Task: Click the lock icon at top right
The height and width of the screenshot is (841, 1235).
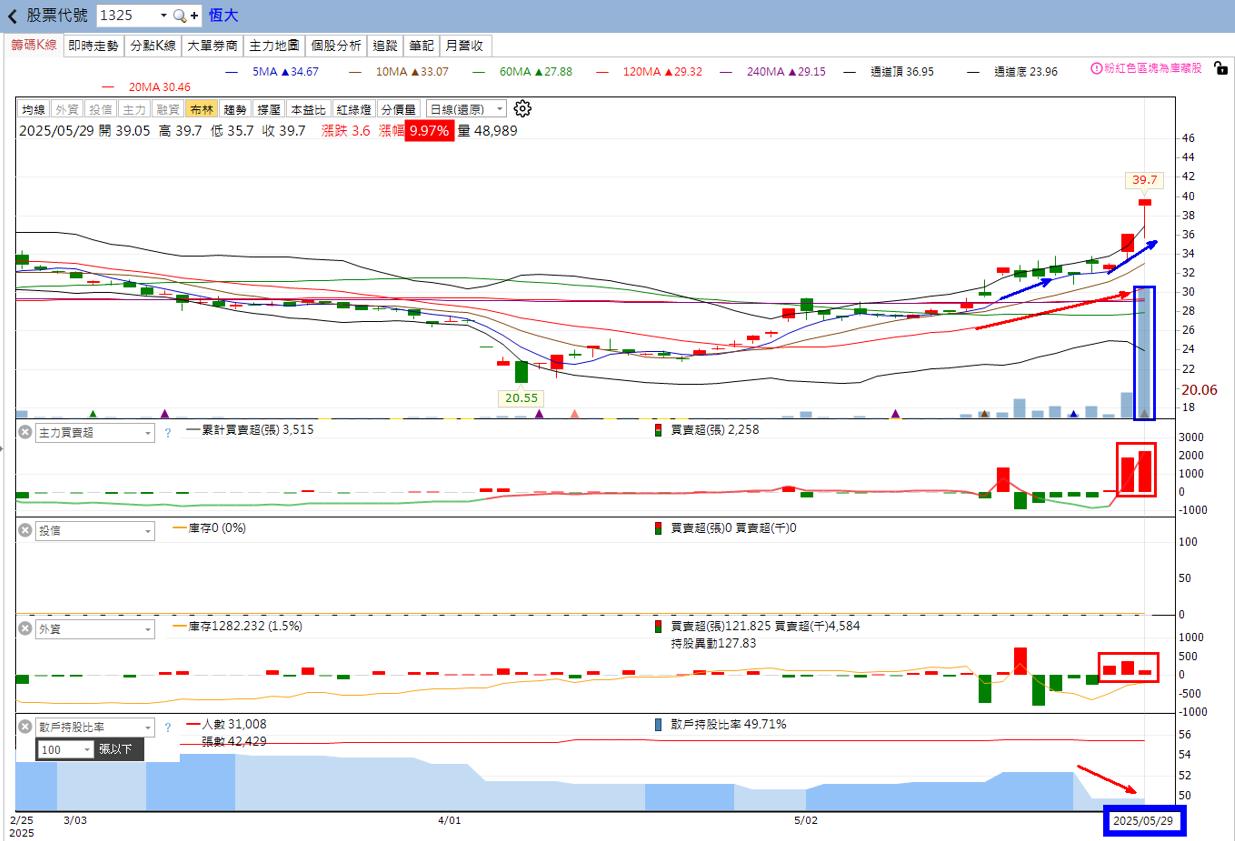Action: (1219, 69)
